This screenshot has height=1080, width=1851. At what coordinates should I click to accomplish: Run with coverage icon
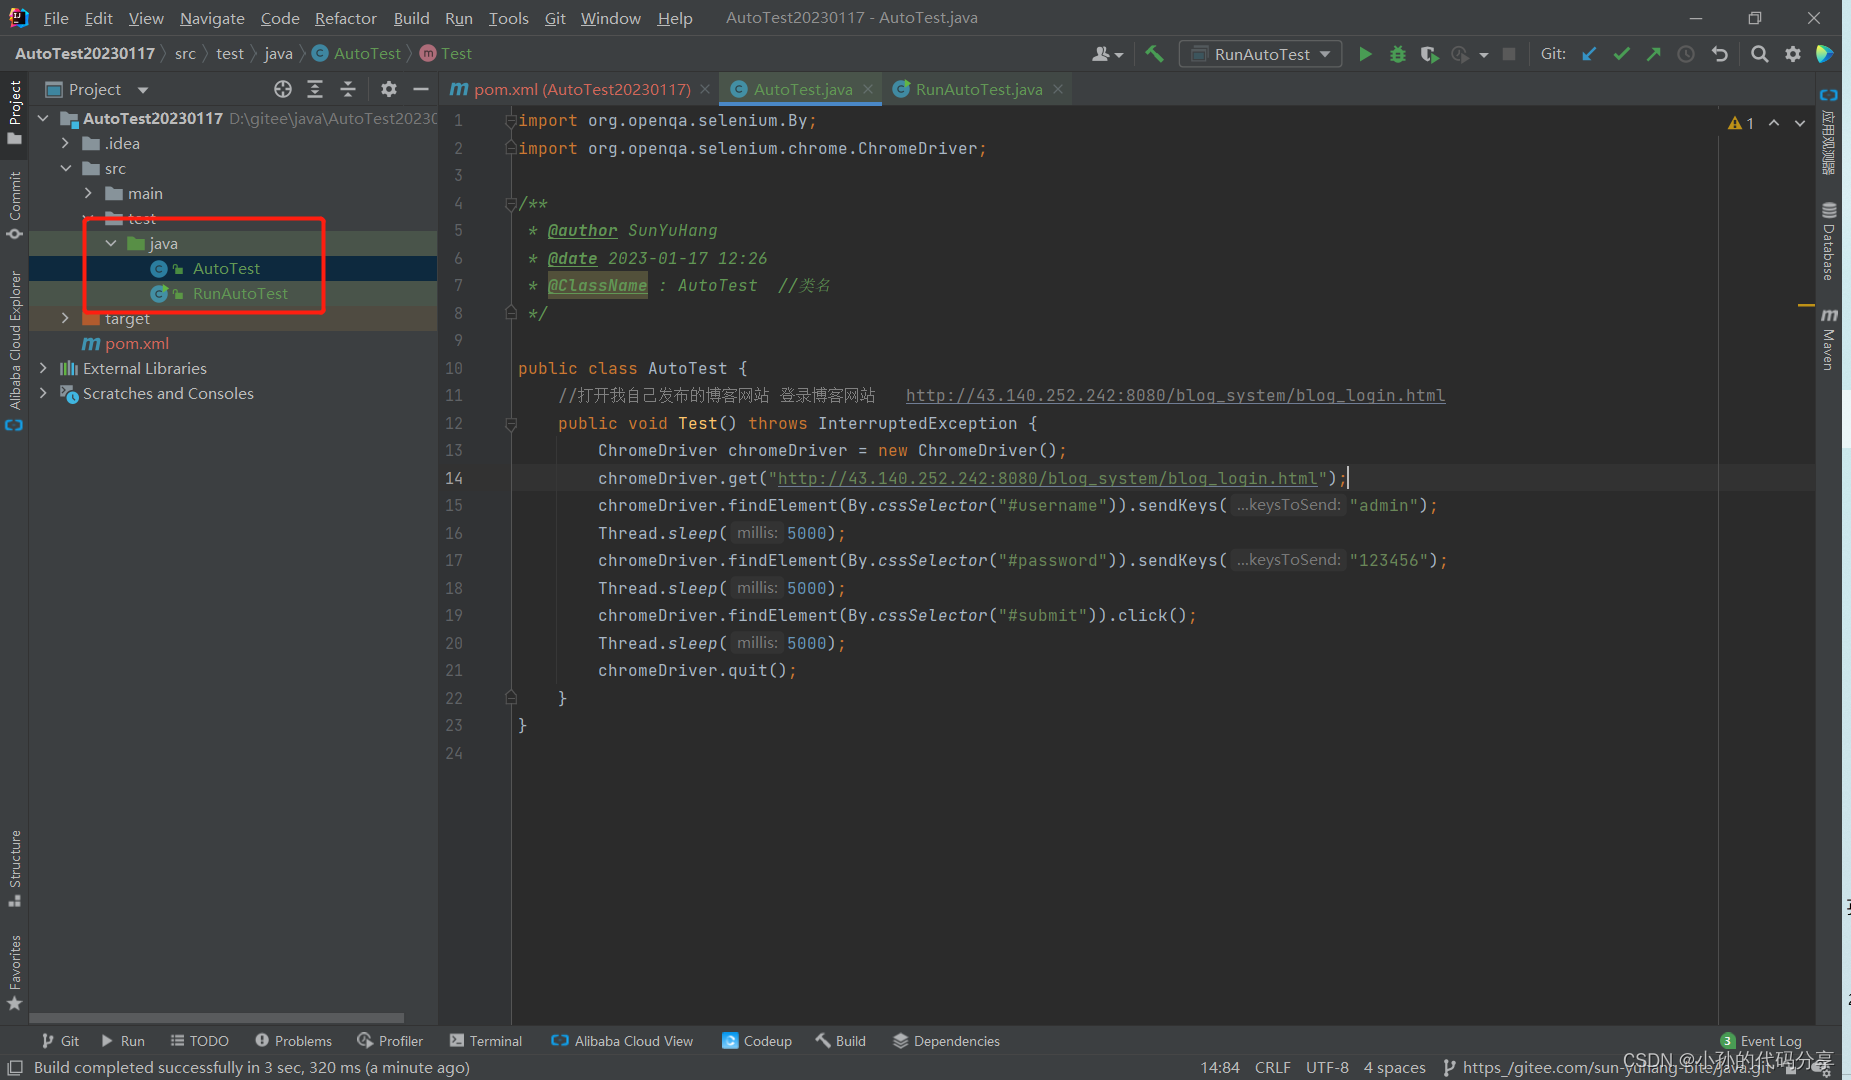1430,54
